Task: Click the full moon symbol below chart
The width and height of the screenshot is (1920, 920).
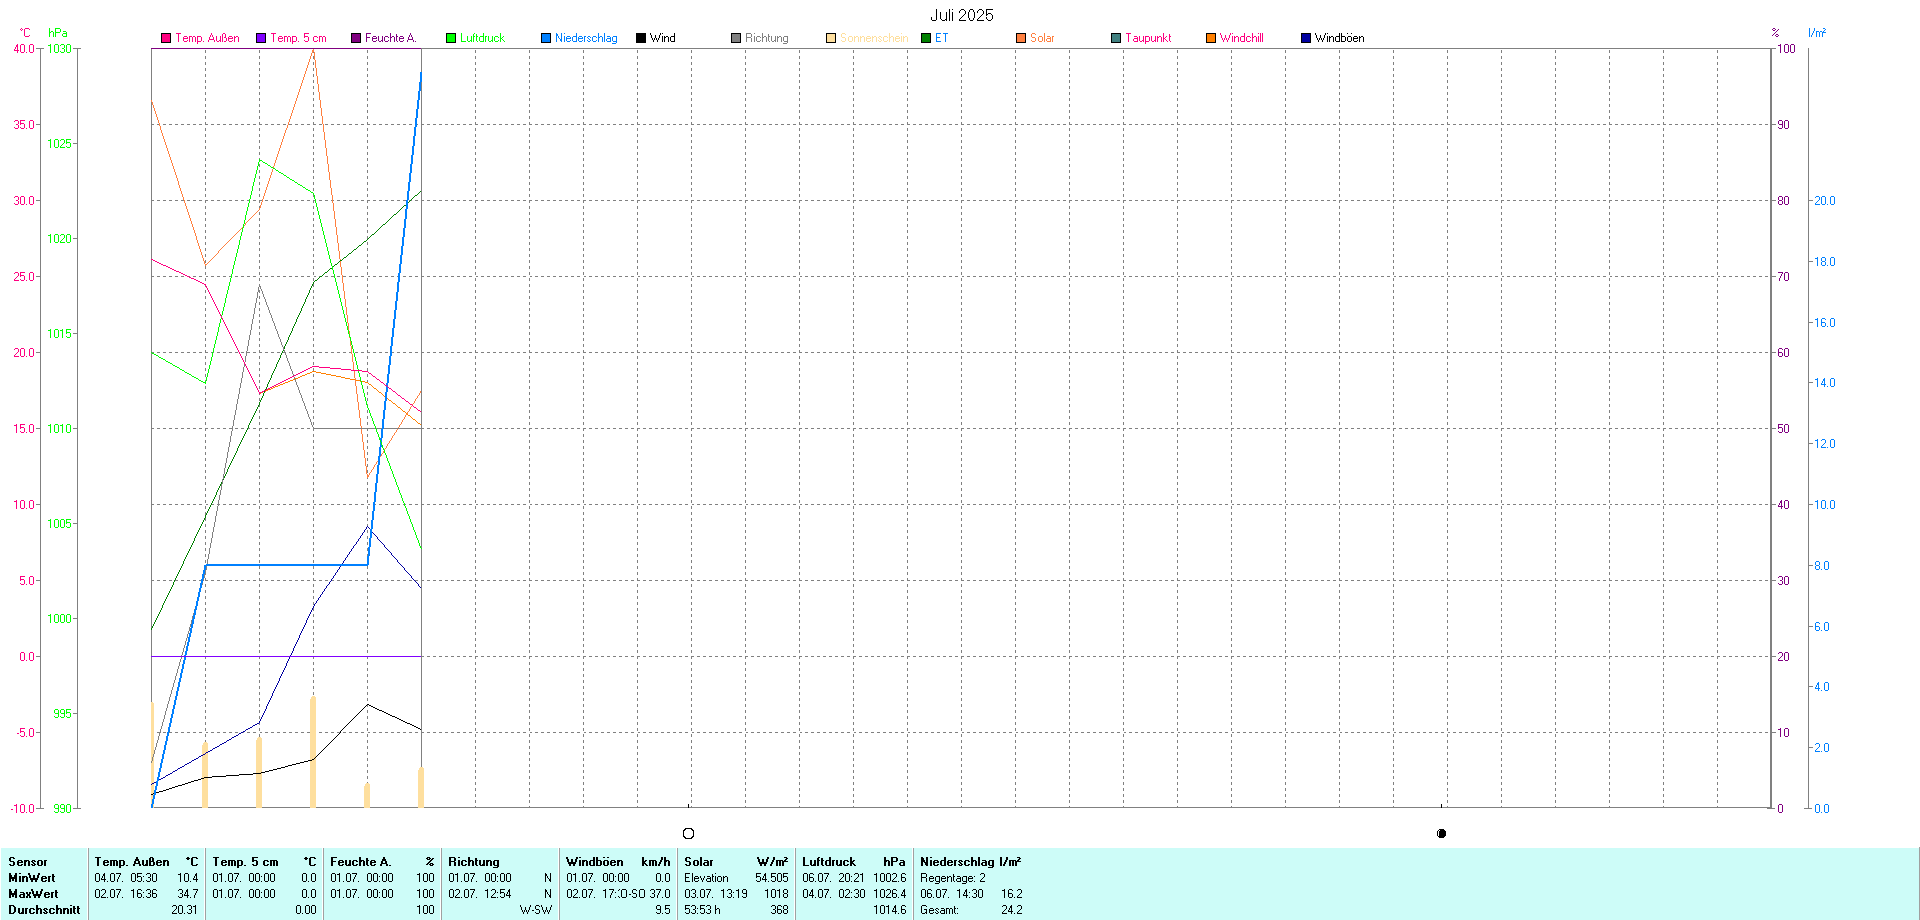Action: [x=688, y=833]
